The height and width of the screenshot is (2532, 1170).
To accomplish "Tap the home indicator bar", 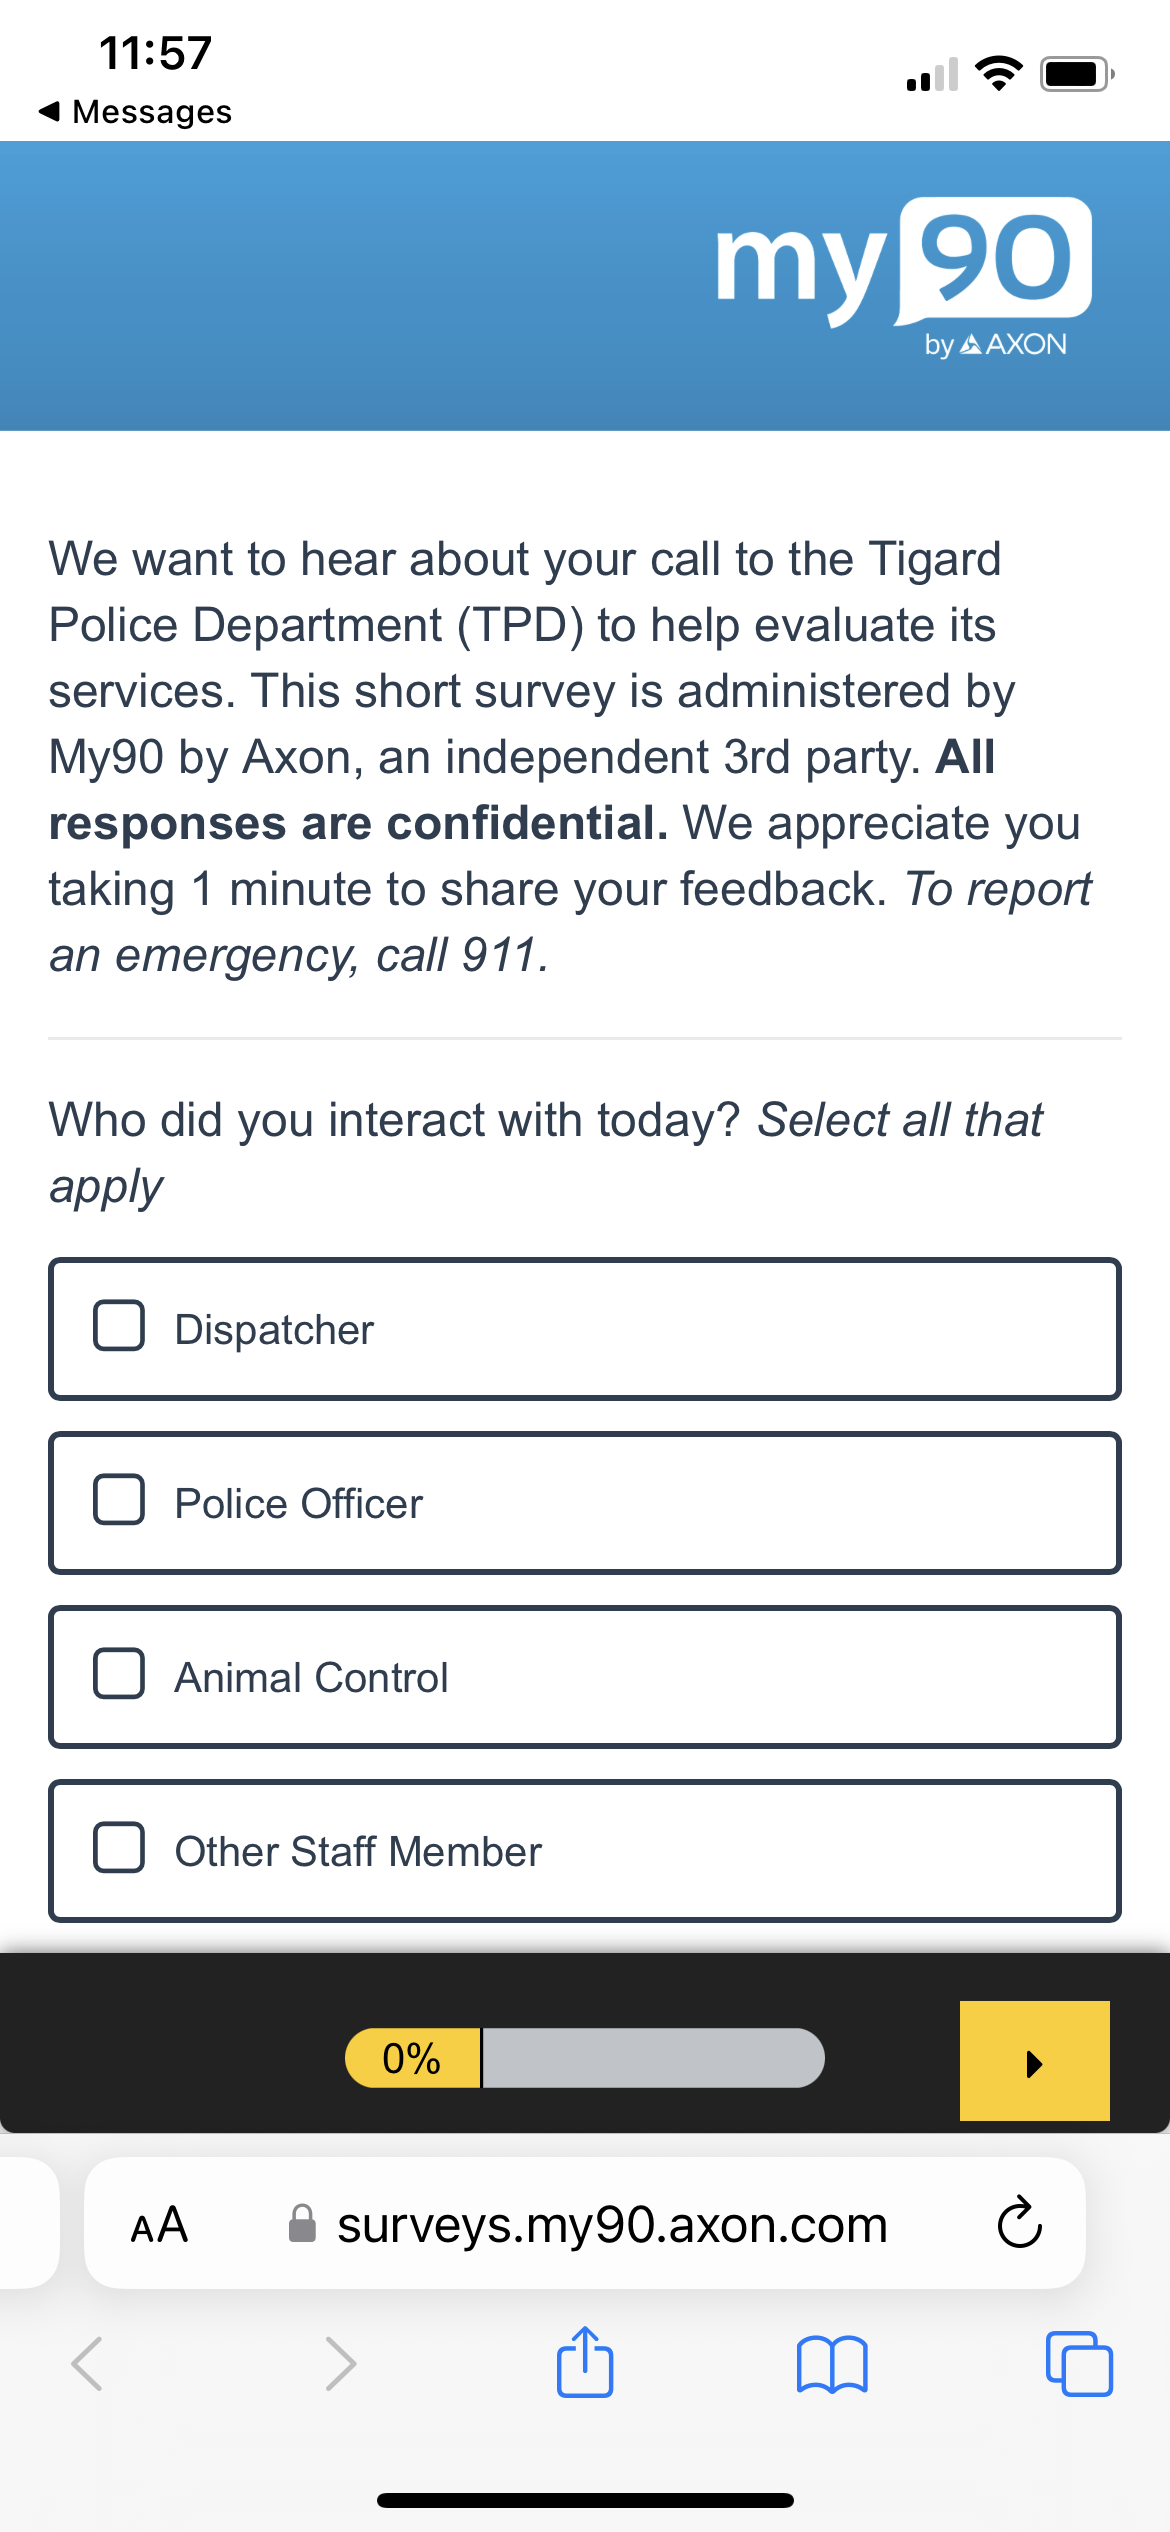I will click(x=585, y=2500).
